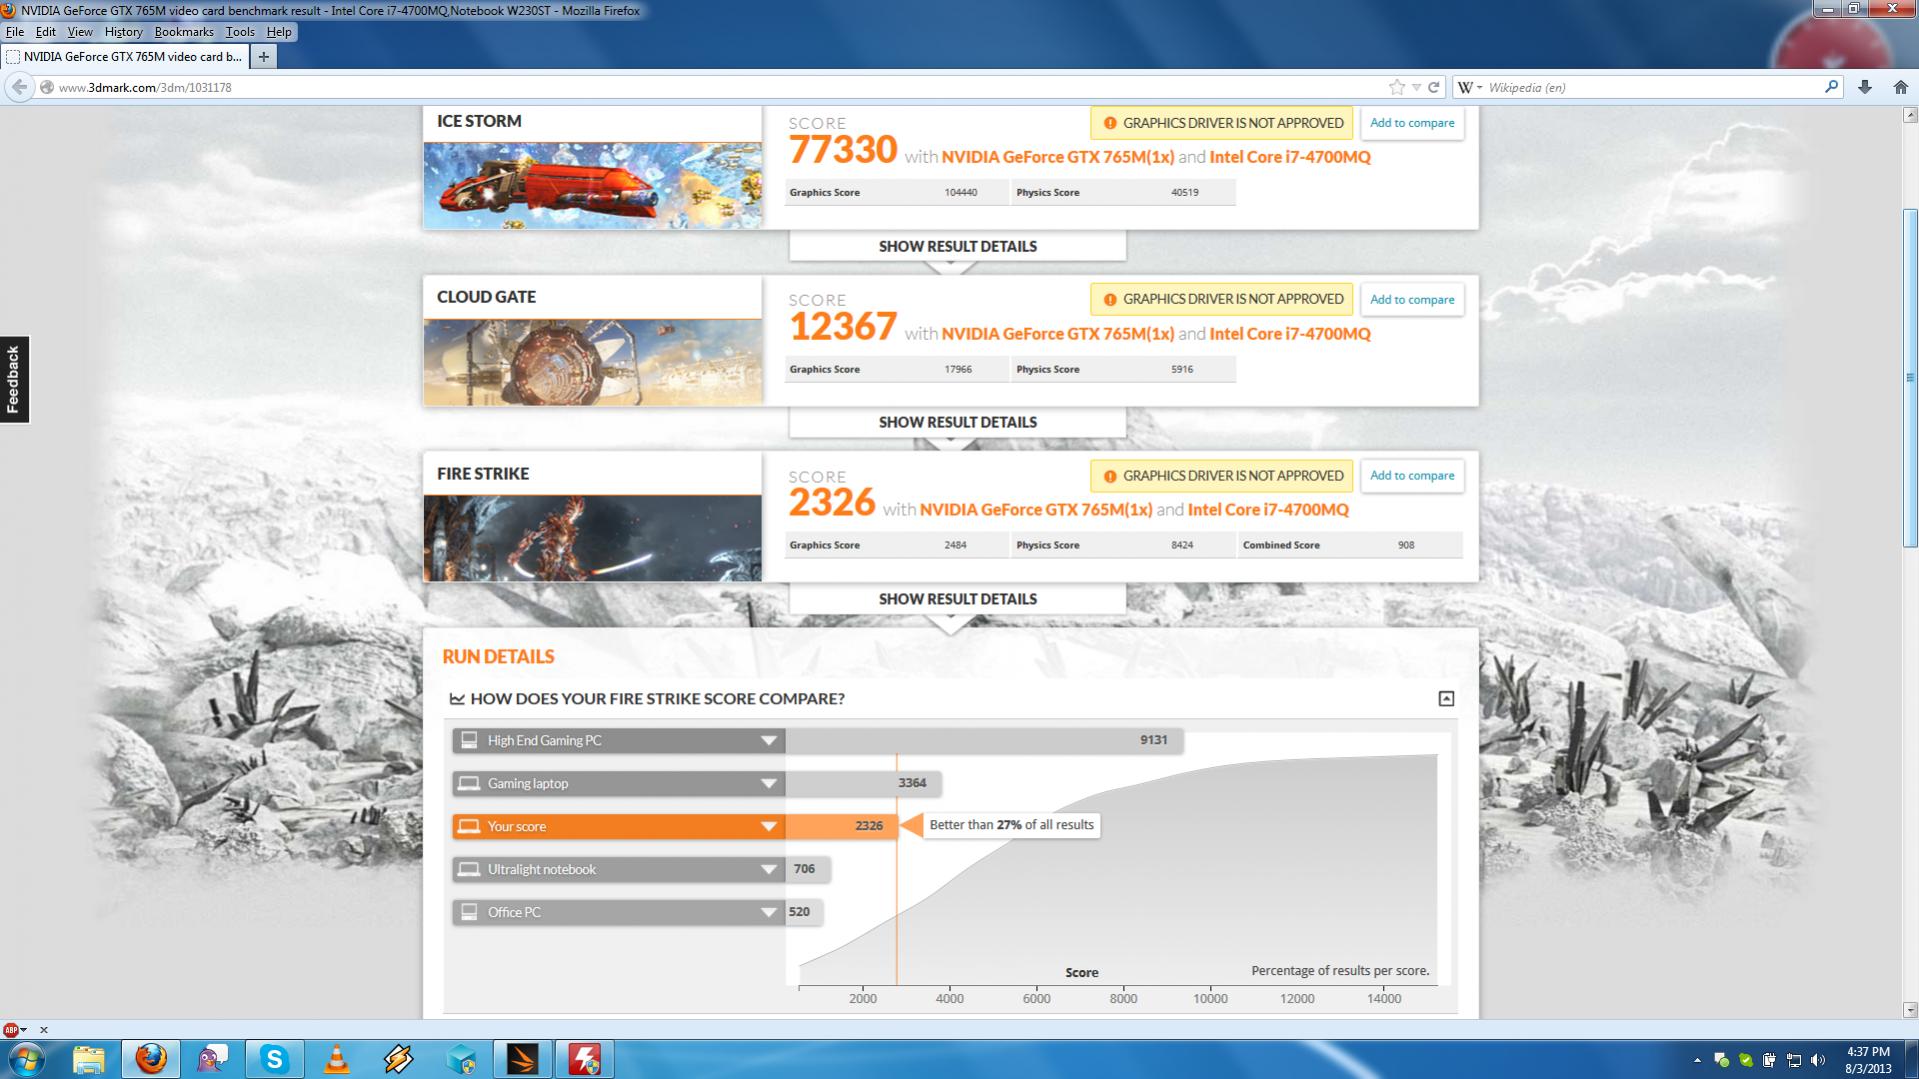1919x1079 pixels.
Task: Open the VirtualBox cube taskbar icon
Action: pos(461,1059)
